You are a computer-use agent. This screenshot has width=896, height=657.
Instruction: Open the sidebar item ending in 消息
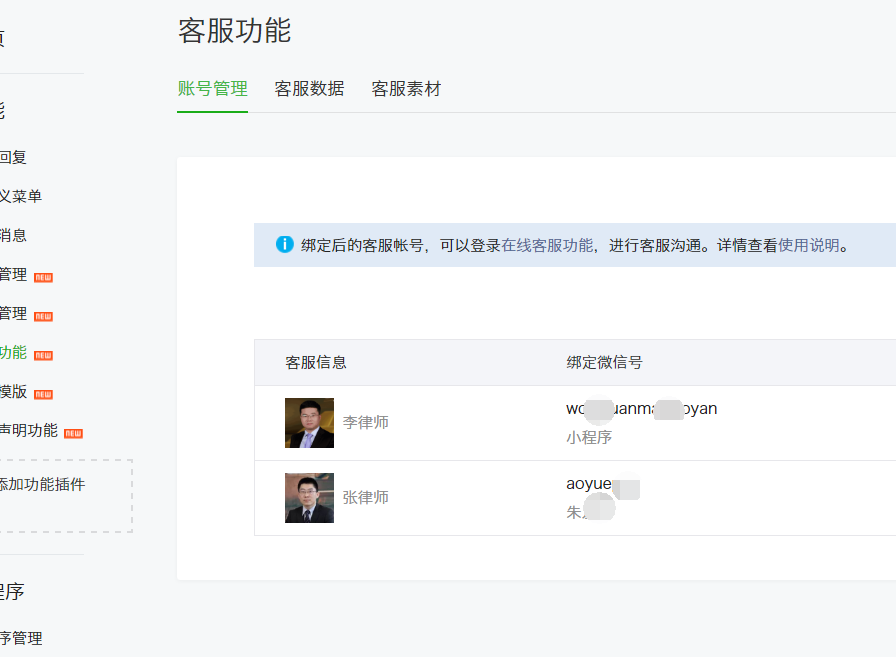[13, 235]
